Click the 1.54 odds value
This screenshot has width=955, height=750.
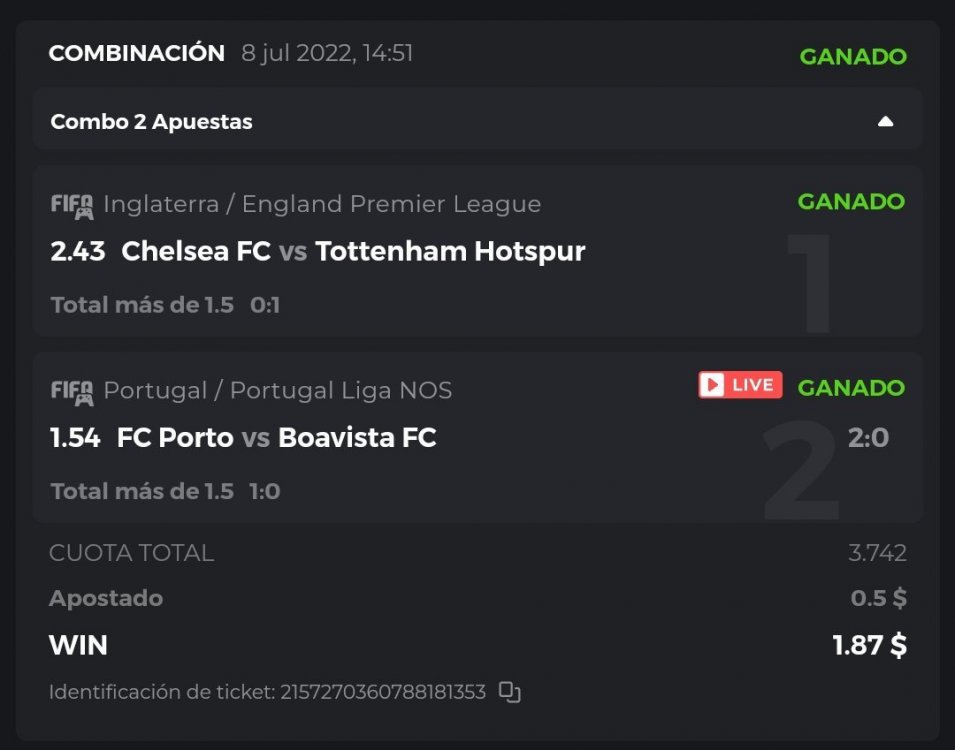(x=76, y=438)
